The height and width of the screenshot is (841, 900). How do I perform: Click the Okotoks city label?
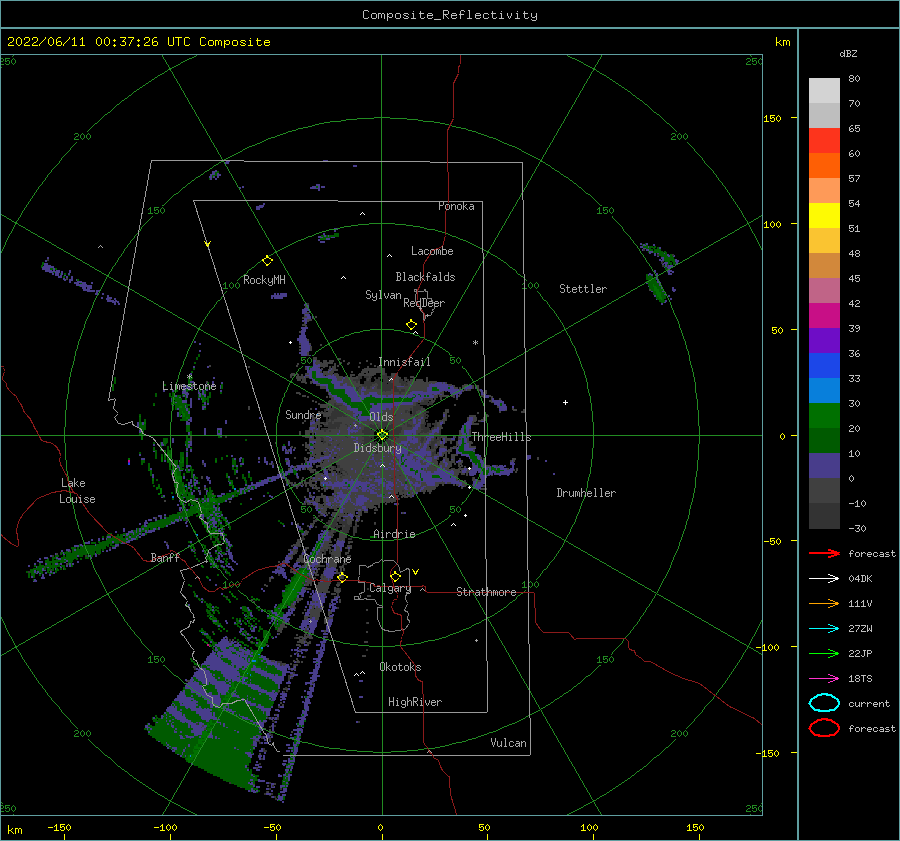tap(400, 667)
